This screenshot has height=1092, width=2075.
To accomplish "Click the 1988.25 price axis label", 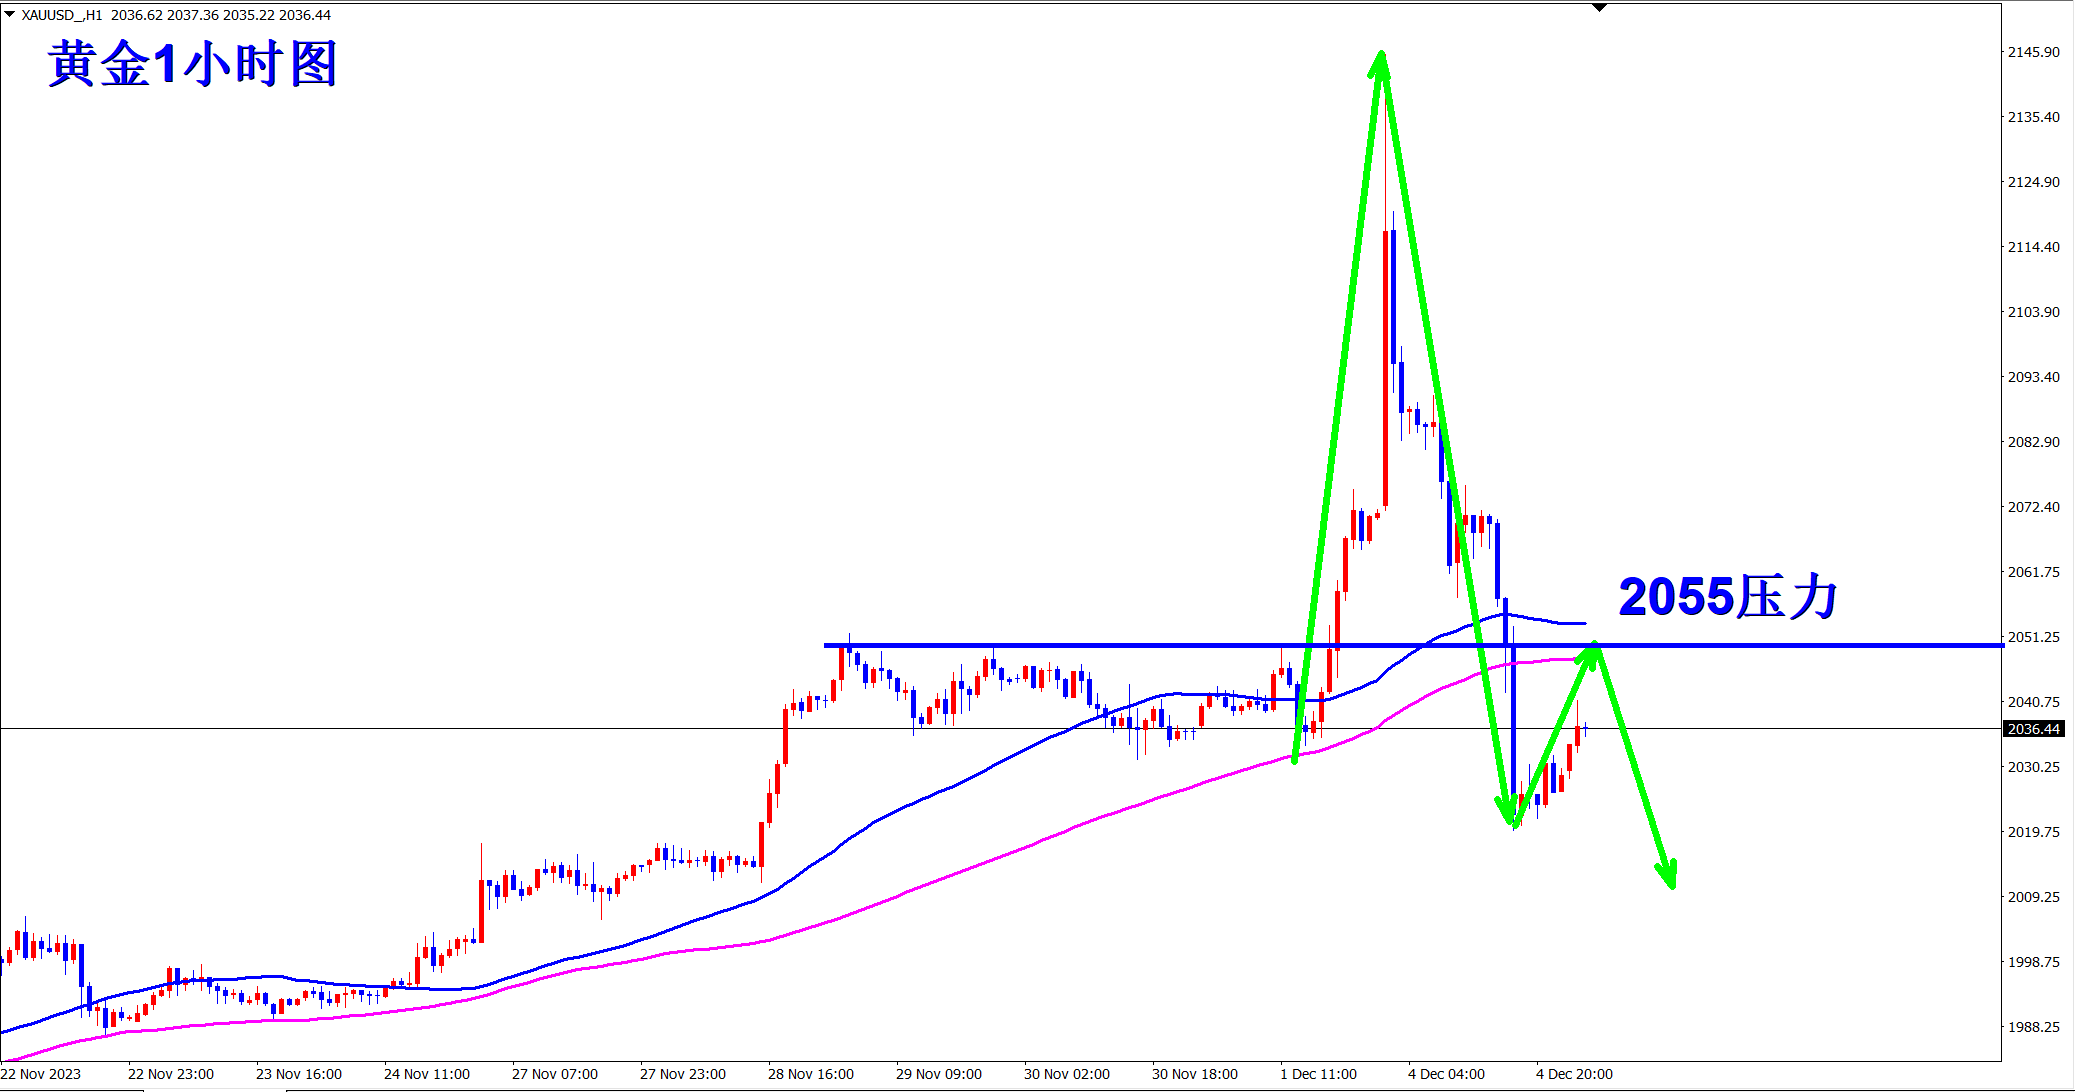I will point(2034,1027).
